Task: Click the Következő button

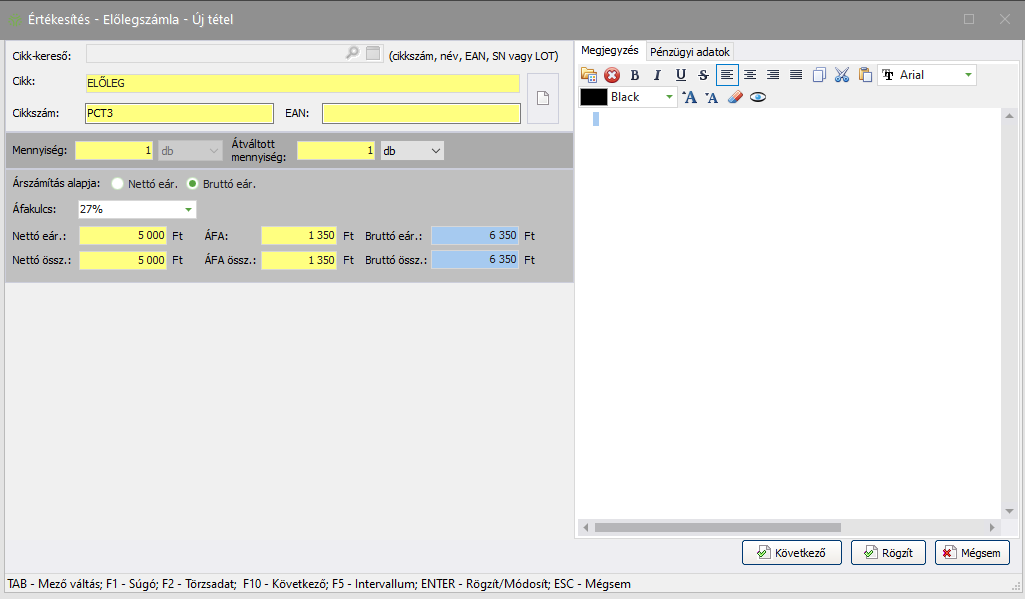Action: pos(792,552)
